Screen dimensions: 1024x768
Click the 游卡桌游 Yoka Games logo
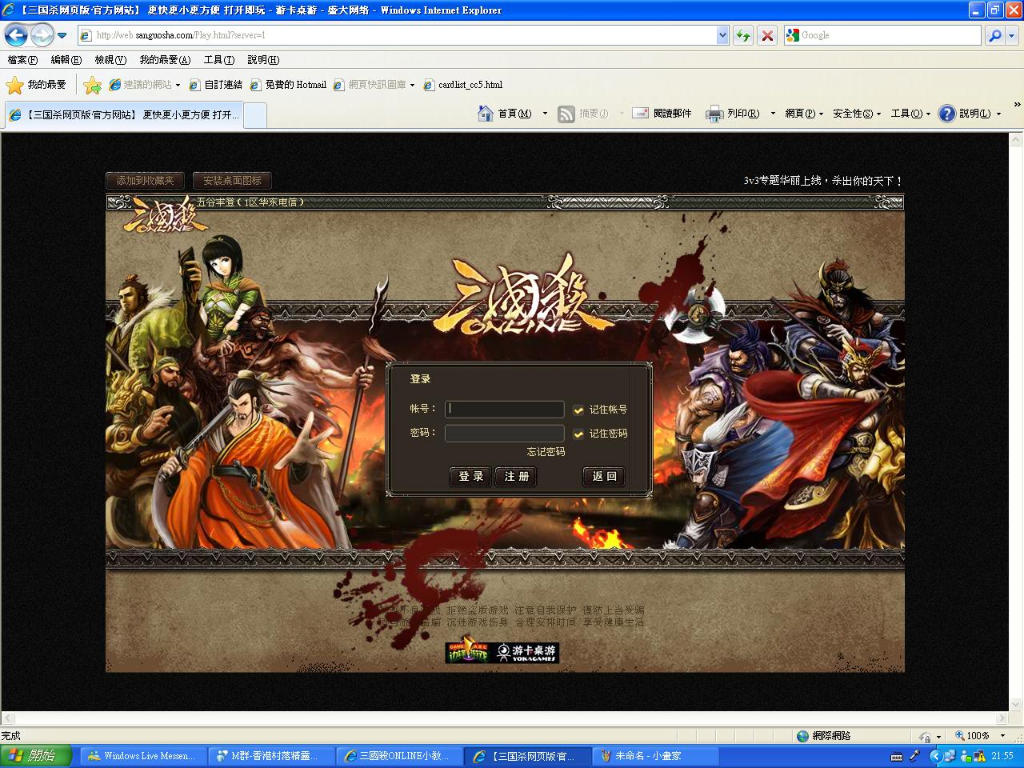click(x=528, y=652)
